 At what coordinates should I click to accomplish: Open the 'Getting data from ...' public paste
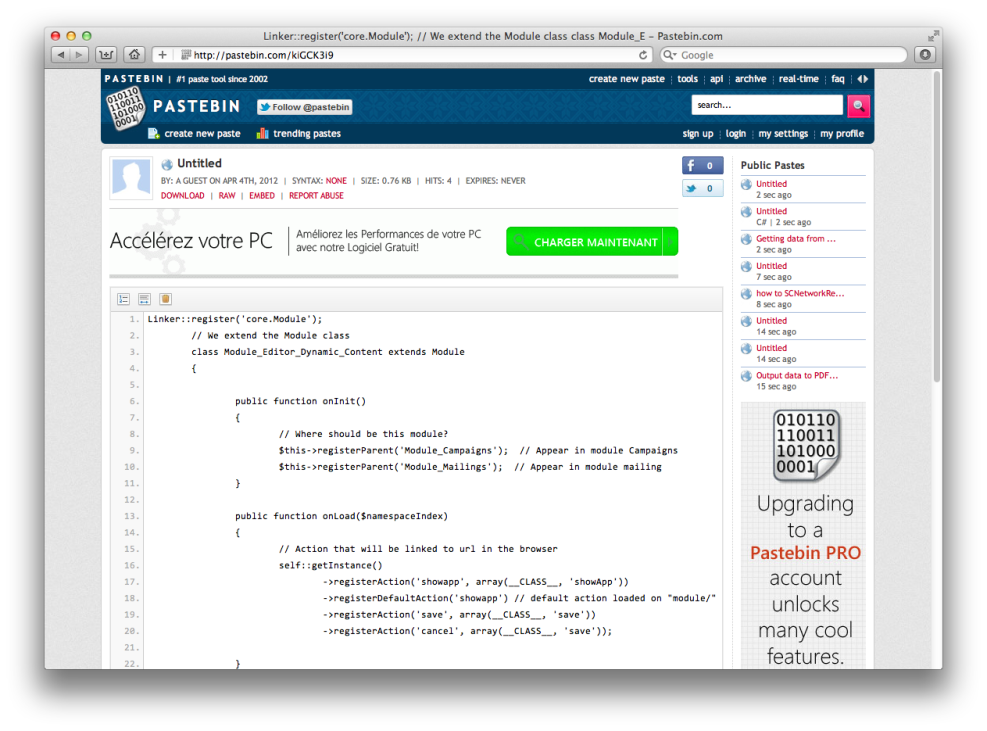(x=795, y=239)
